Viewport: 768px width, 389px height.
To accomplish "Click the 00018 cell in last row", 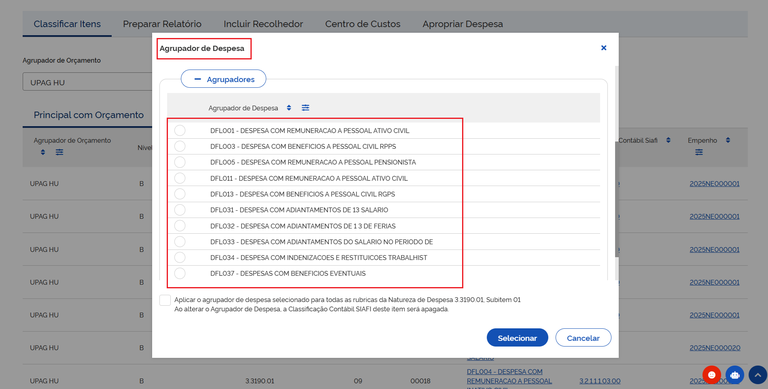I will pos(420,381).
